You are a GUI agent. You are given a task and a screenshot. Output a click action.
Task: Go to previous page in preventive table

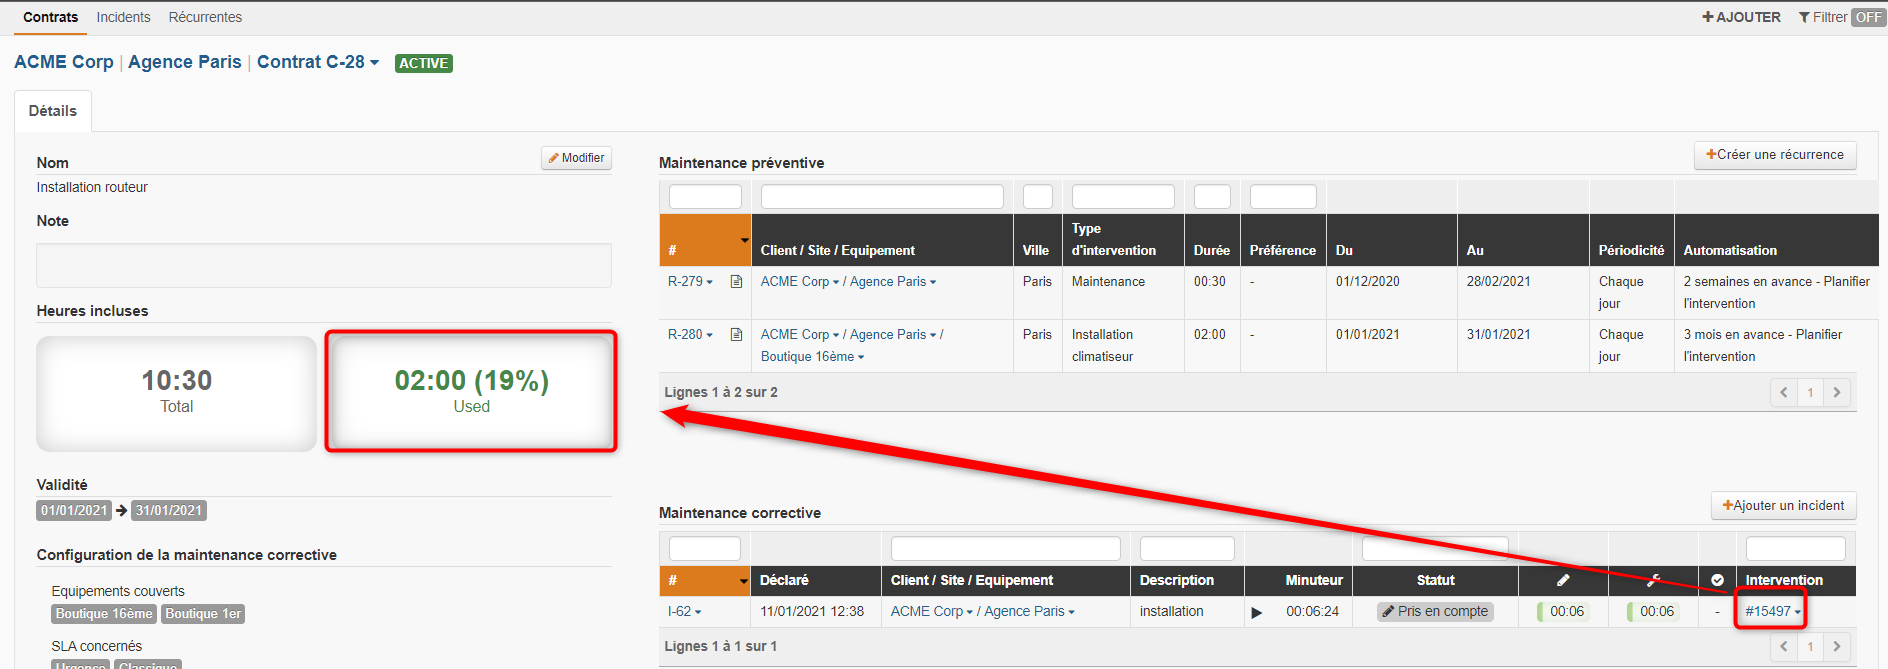tap(1783, 393)
